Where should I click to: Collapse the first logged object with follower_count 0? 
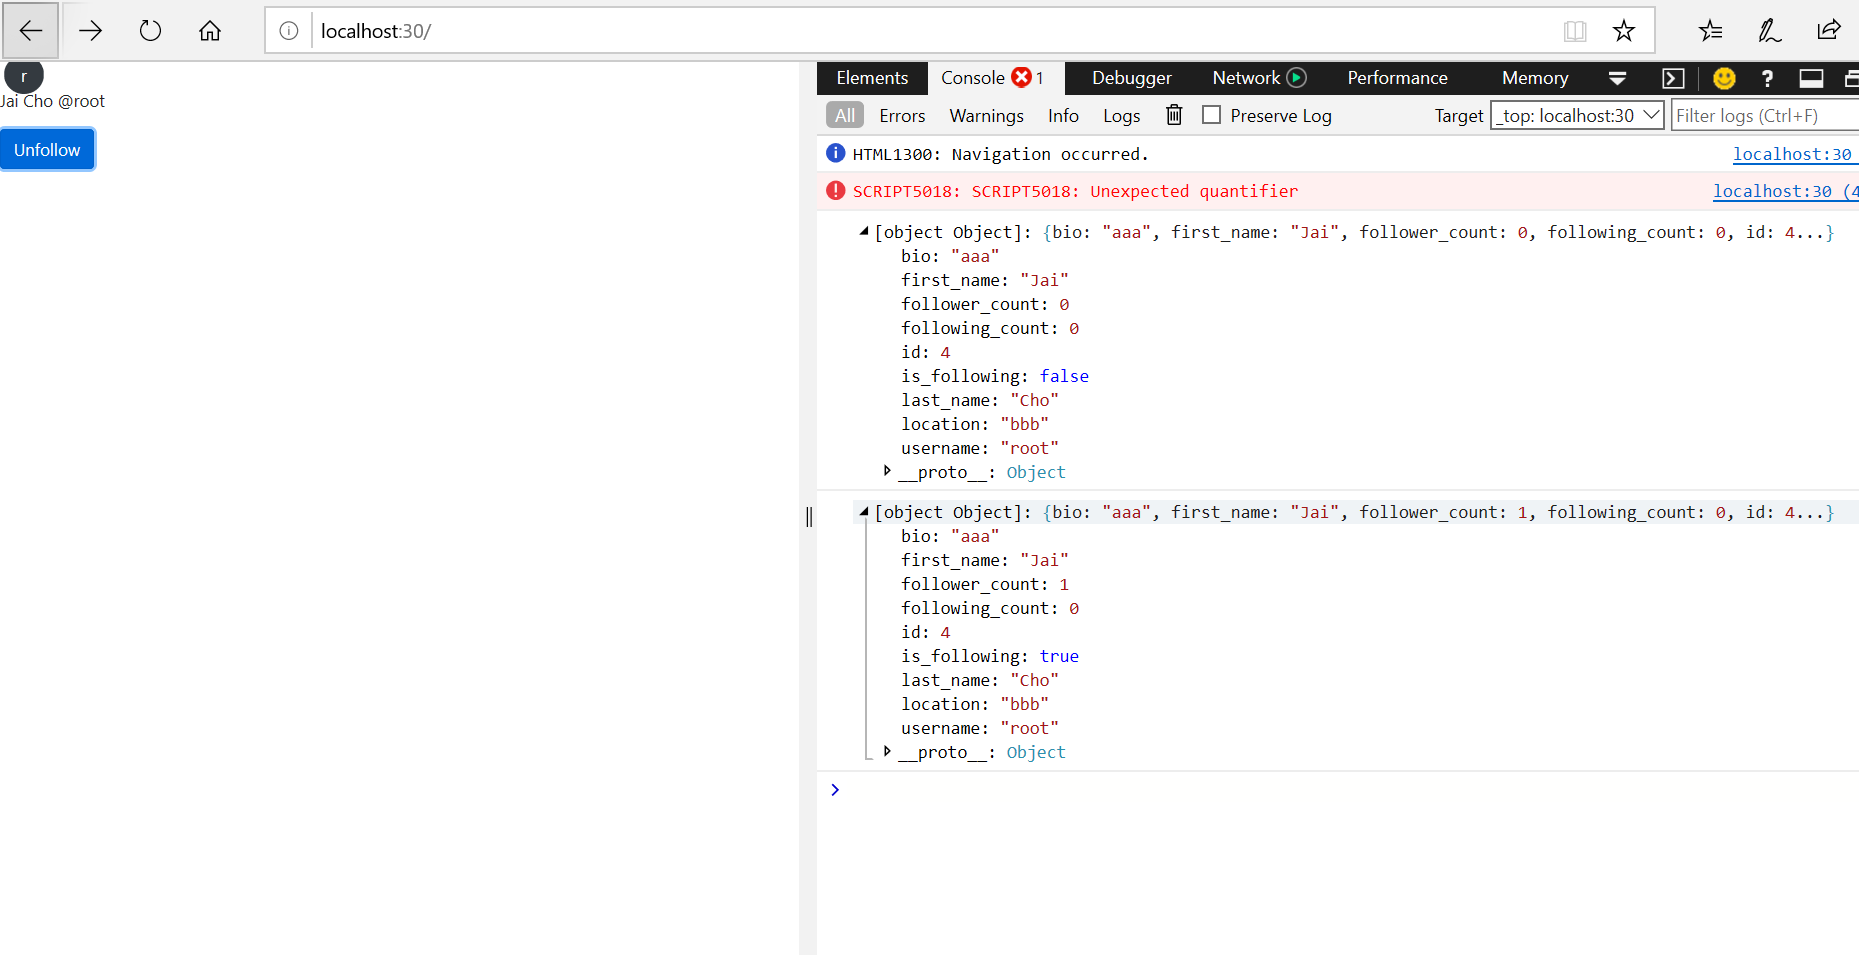click(x=864, y=232)
